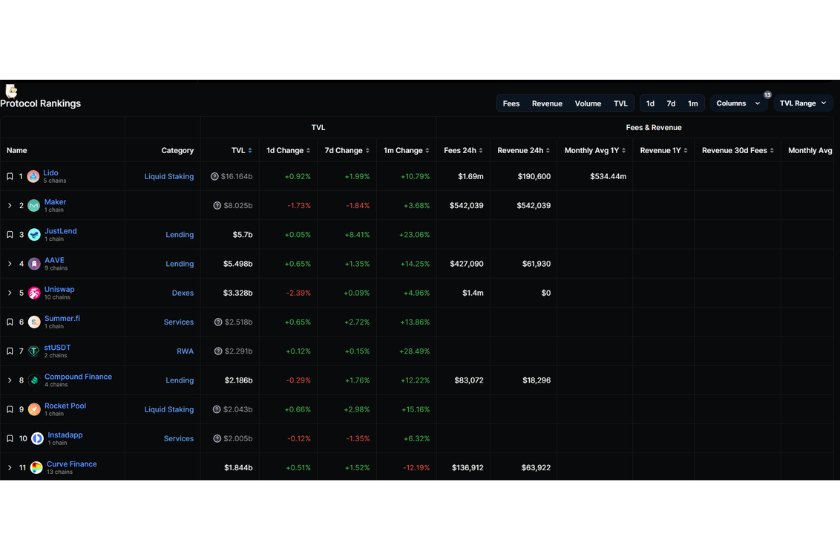
Task: Click the question-mark icon beside Instadapp TVL
Action: 217,438
